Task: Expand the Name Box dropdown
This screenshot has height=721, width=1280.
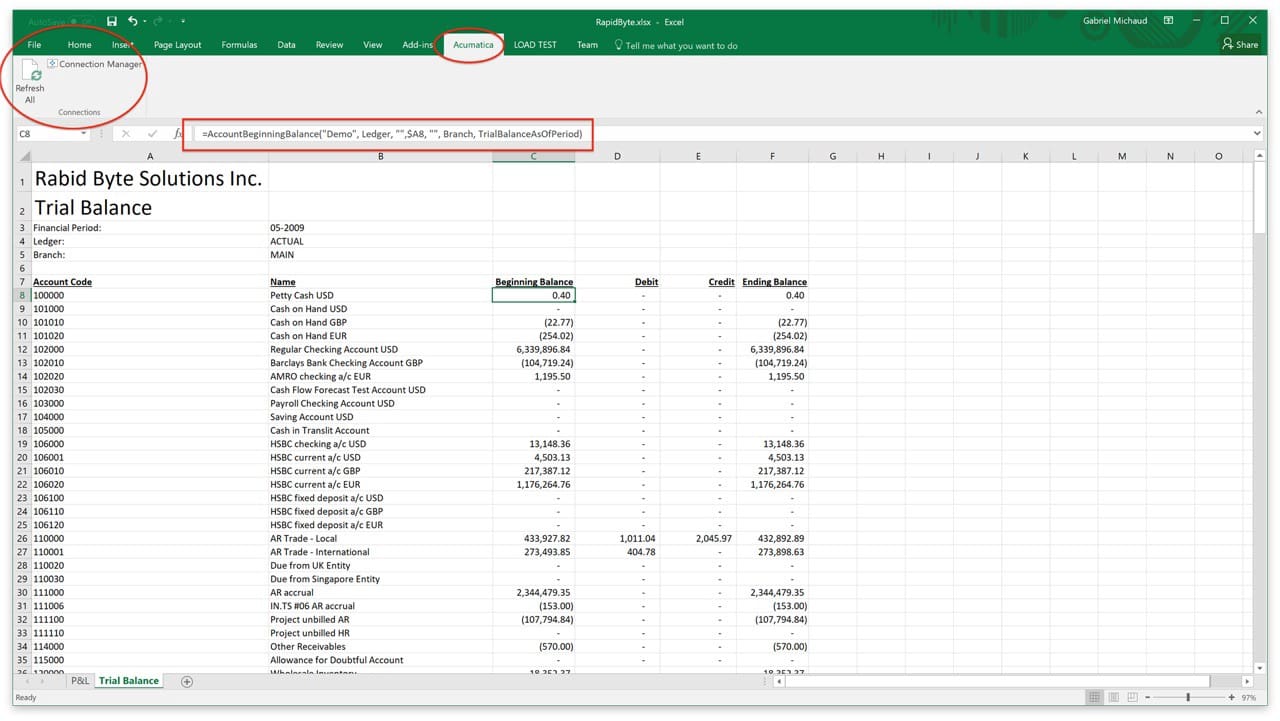Action: [84, 133]
